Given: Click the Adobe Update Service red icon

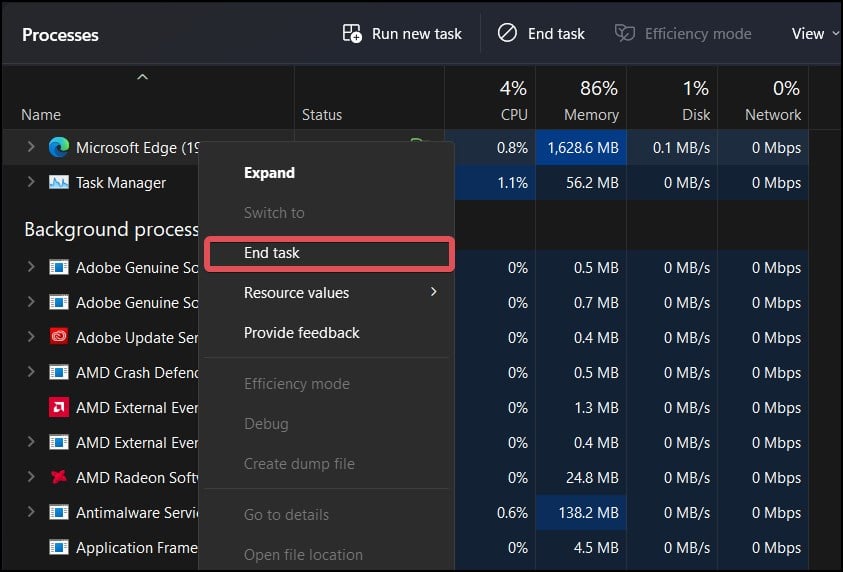Looking at the screenshot, I should pyautogui.click(x=59, y=337).
